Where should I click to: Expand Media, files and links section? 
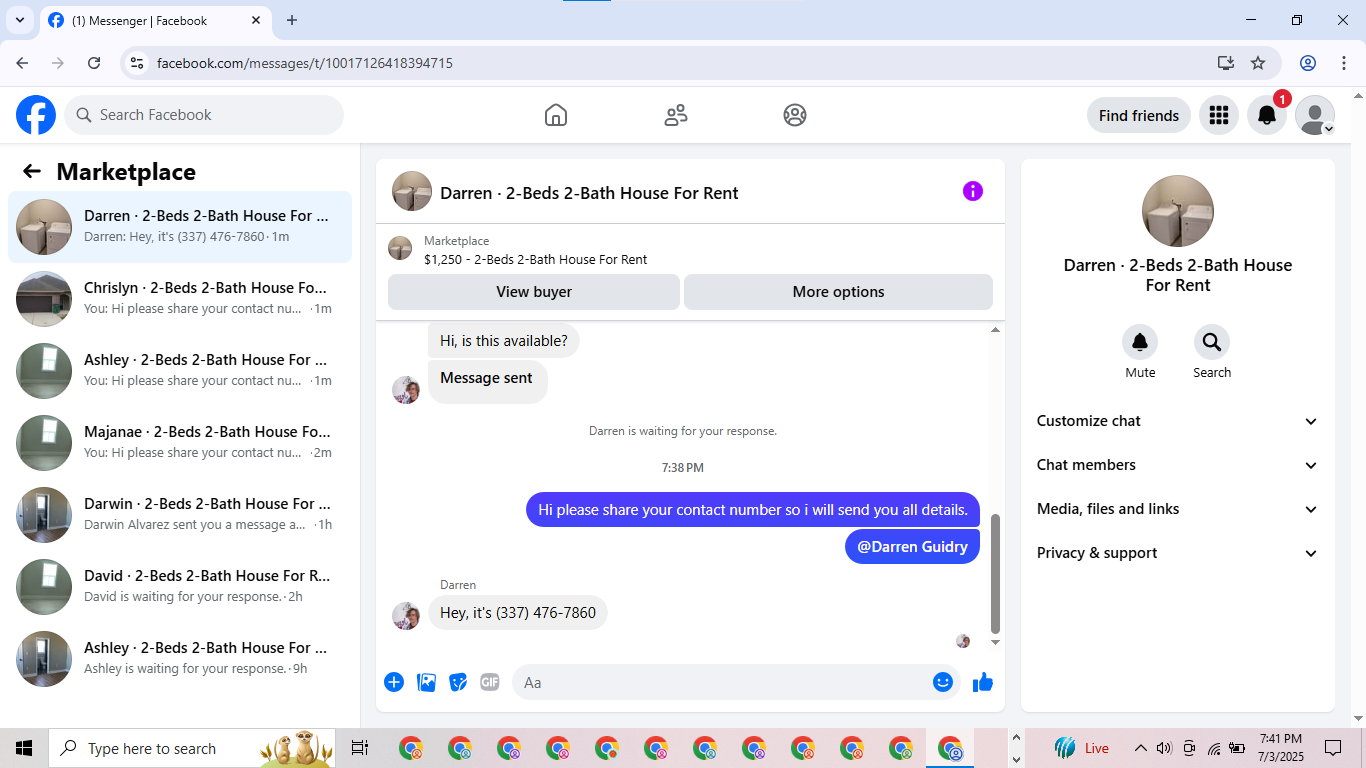[x=1178, y=509]
